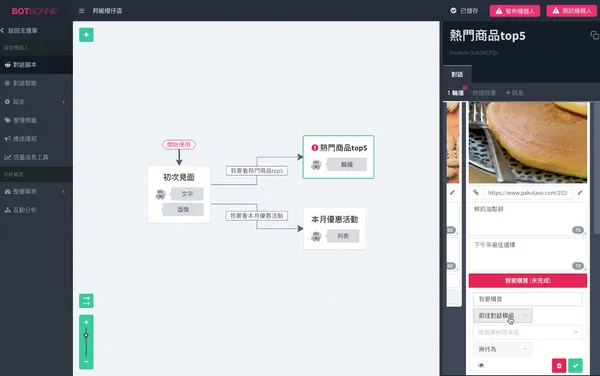The height and width of the screenshot is (376, 600).
Task: Expand the 整體報表 sidebar section
Action: tap(36, 191)
